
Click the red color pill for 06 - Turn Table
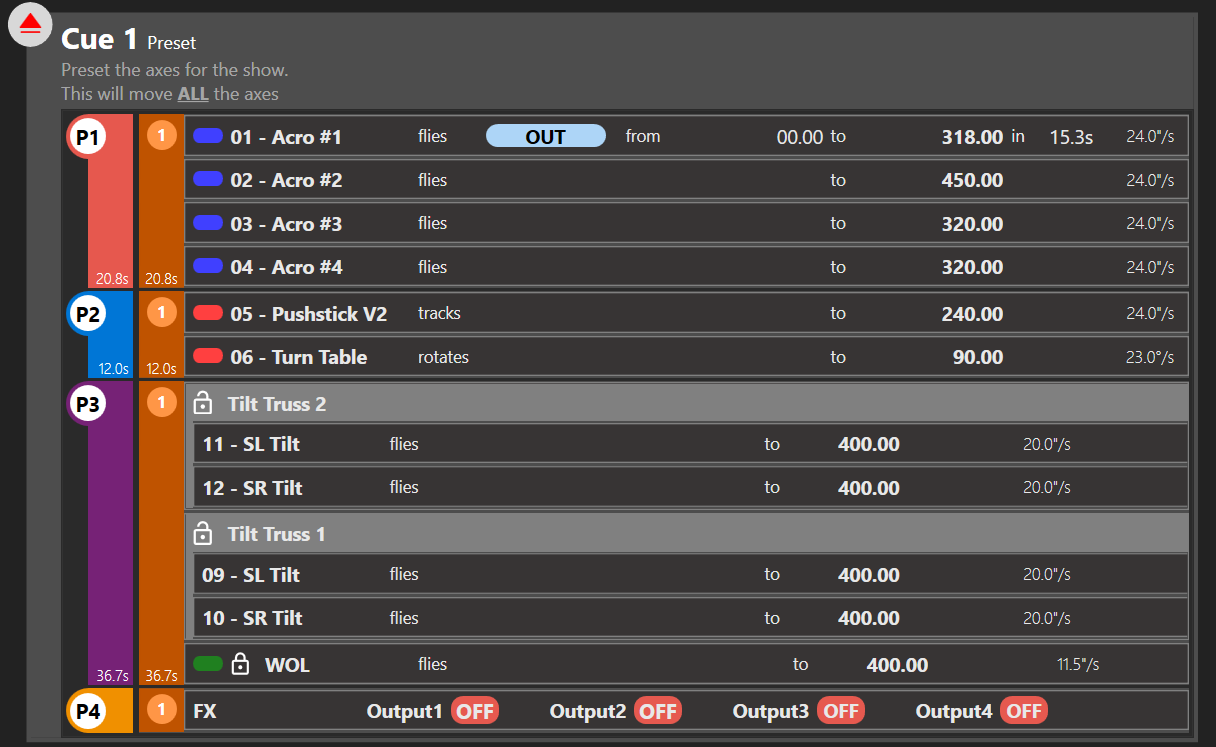[x=208, y=356]
